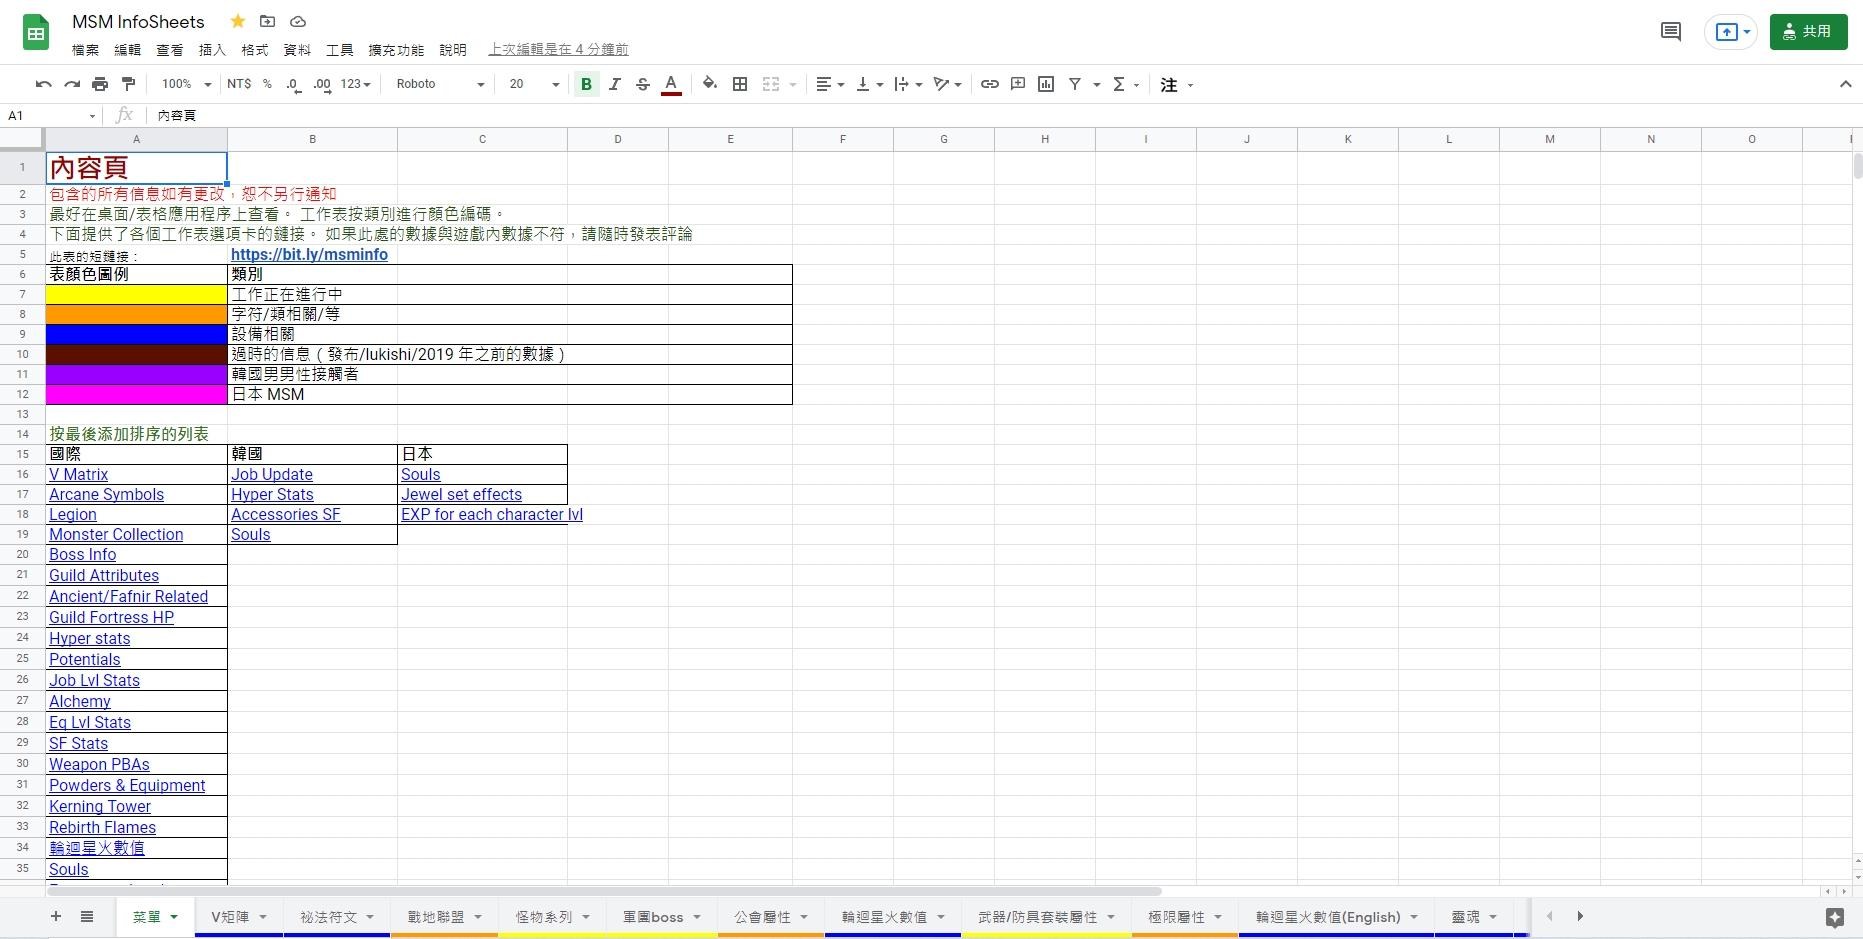Apply strikethrough formatting
This screenshot has height=939, width=1863.
643,84
